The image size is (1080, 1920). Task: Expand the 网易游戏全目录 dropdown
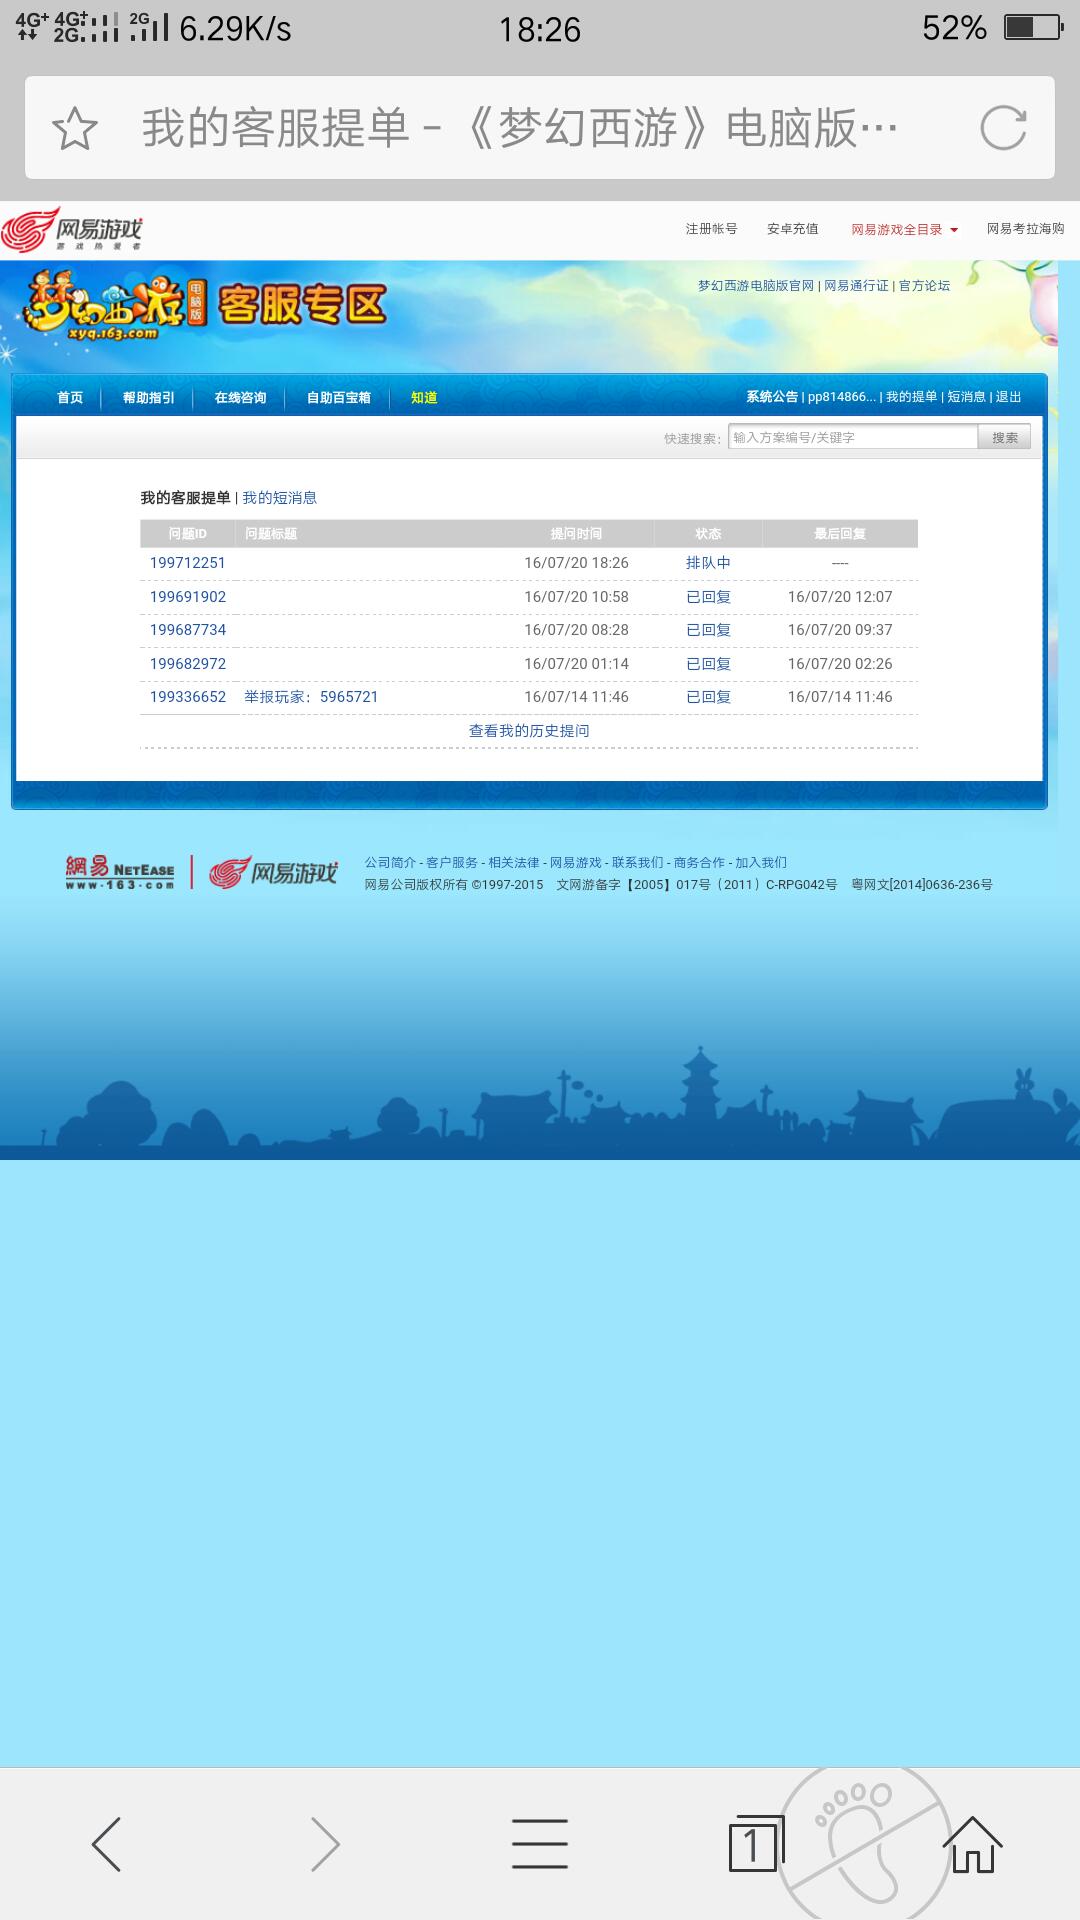click(x=905, y=230)
